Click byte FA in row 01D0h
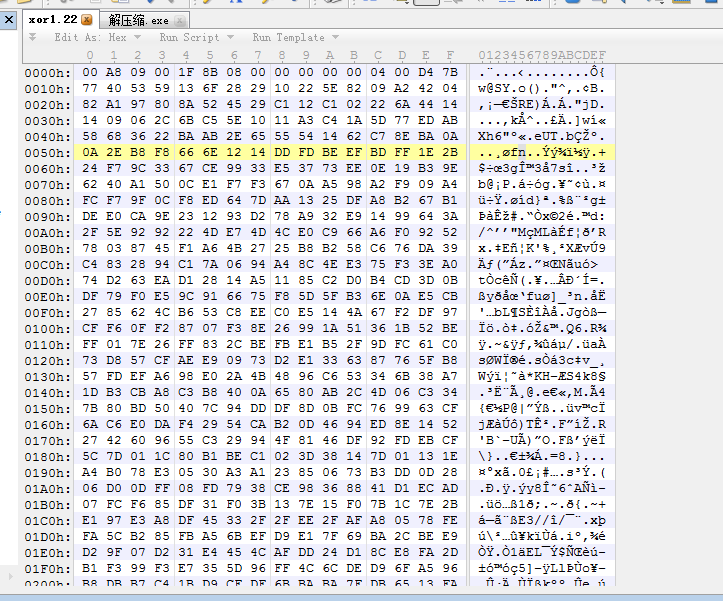Viewport: 723px width, 601px height. point(90,536)
